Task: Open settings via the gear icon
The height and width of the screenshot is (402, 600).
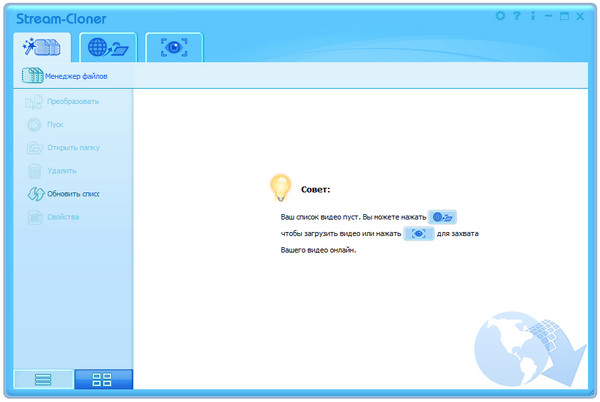Action: tap(500, 16)
